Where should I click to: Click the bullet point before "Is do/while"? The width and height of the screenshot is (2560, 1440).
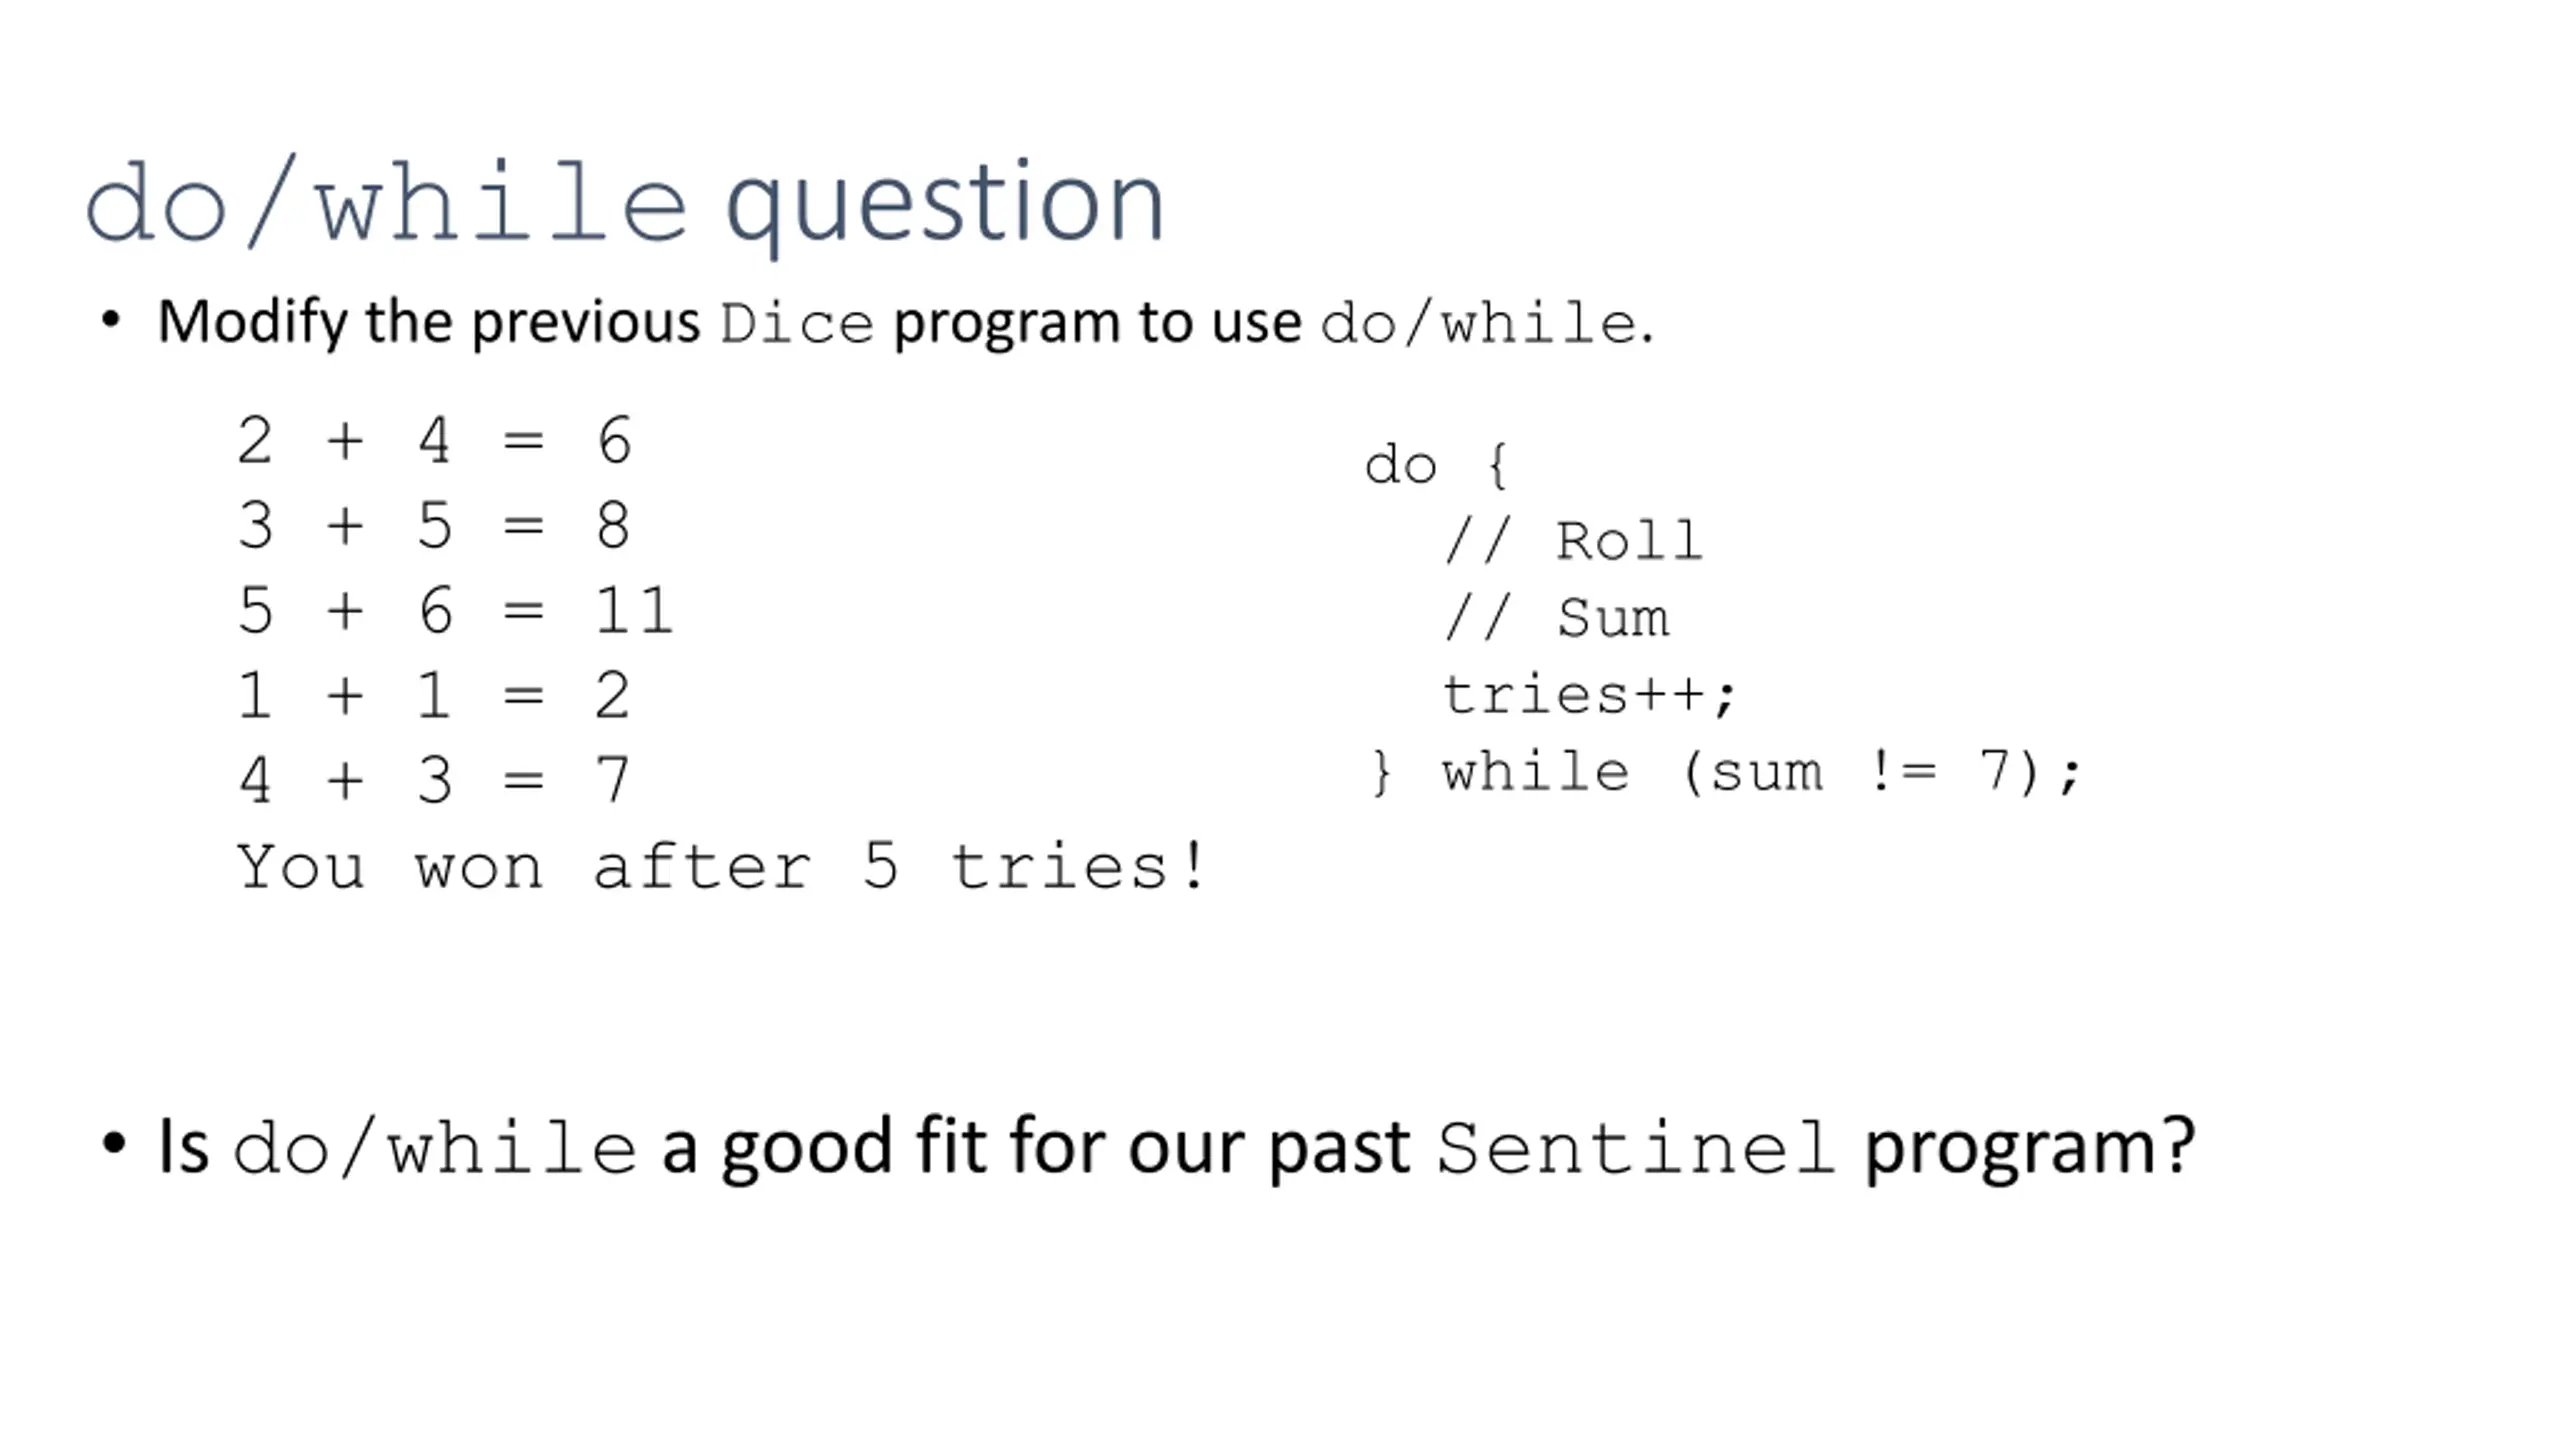click(113, 1143)
